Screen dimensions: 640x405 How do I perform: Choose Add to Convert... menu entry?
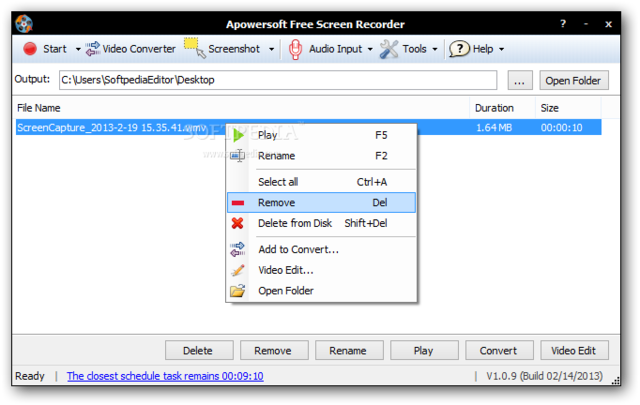pos(322,249)
